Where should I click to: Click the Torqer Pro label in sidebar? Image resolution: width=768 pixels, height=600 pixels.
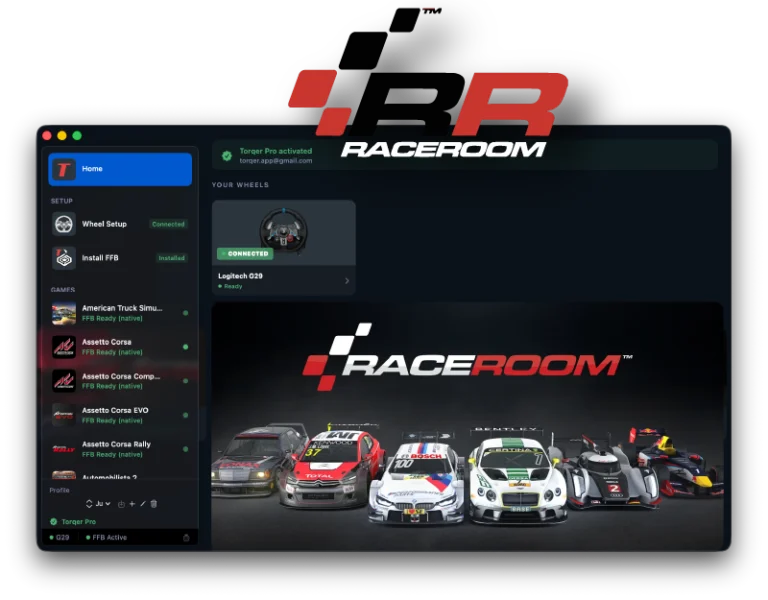(79, 522)
